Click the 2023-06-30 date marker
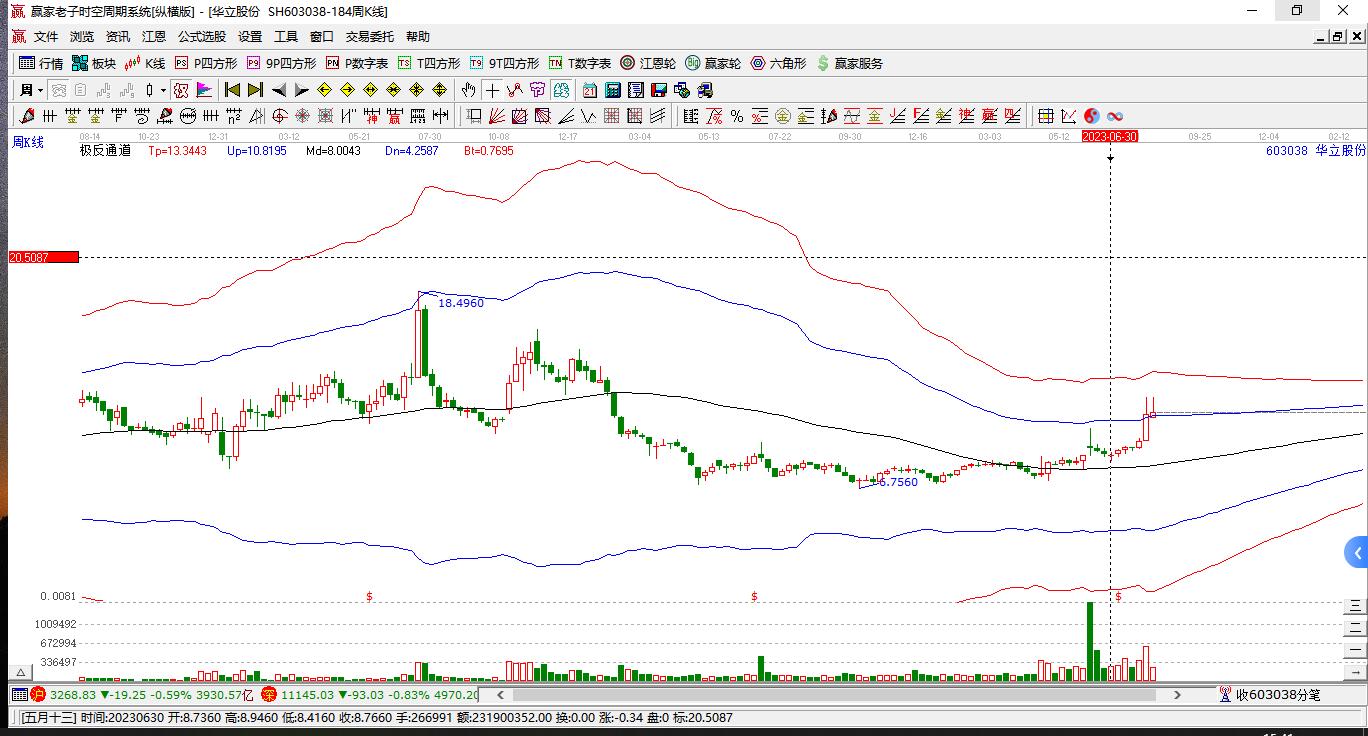Viewport: 1368px width, 736px height. pos(1110,136)
